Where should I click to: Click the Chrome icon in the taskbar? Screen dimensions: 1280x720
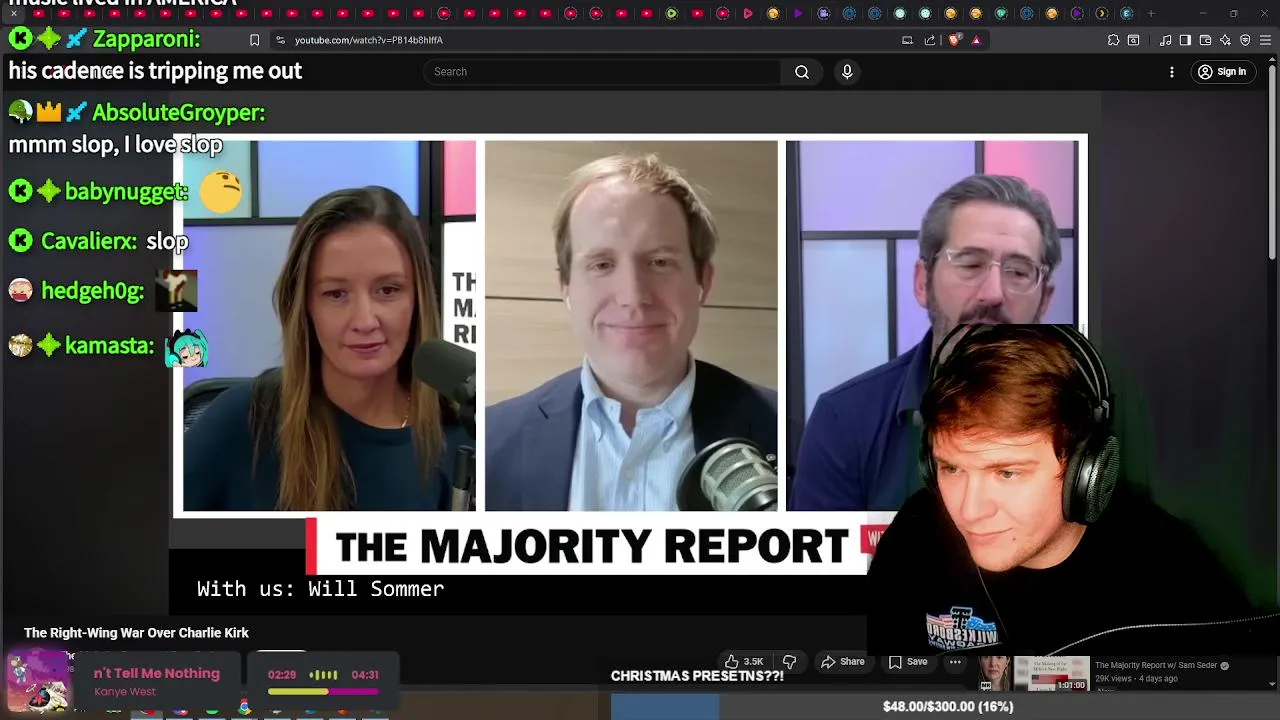point(244,708)
